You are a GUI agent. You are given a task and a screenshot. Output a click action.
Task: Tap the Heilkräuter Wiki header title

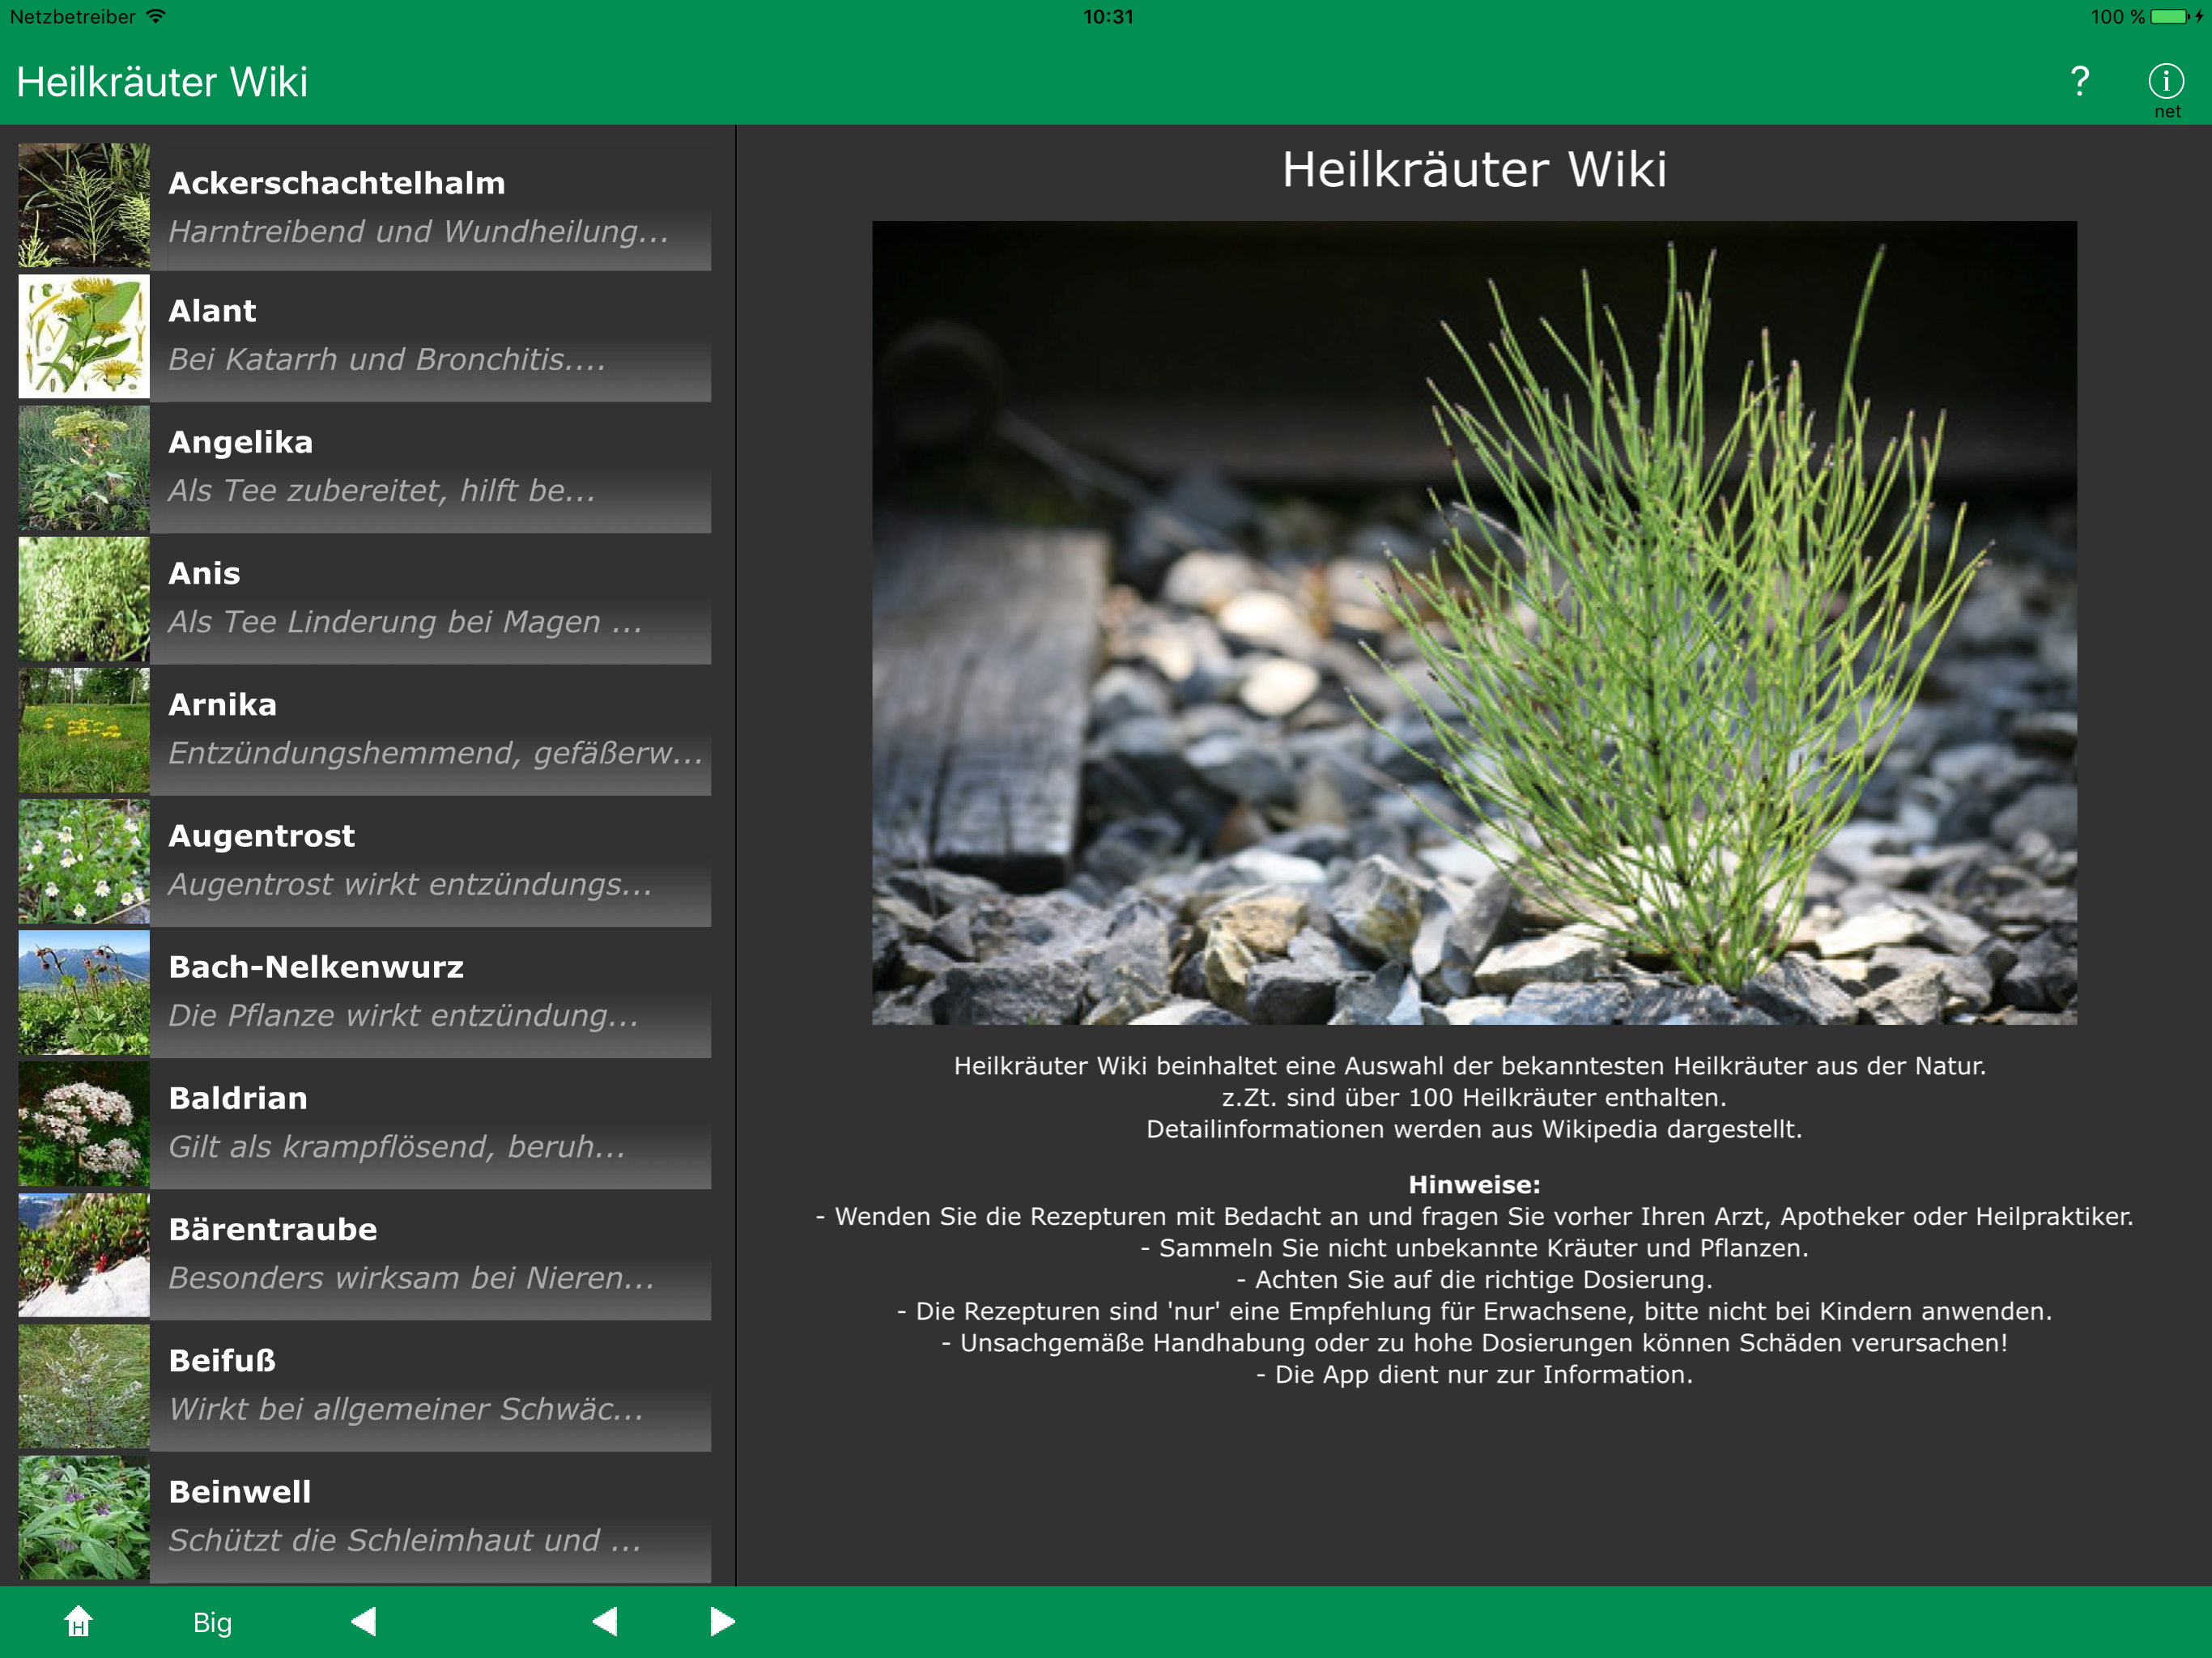coord(162,82)
